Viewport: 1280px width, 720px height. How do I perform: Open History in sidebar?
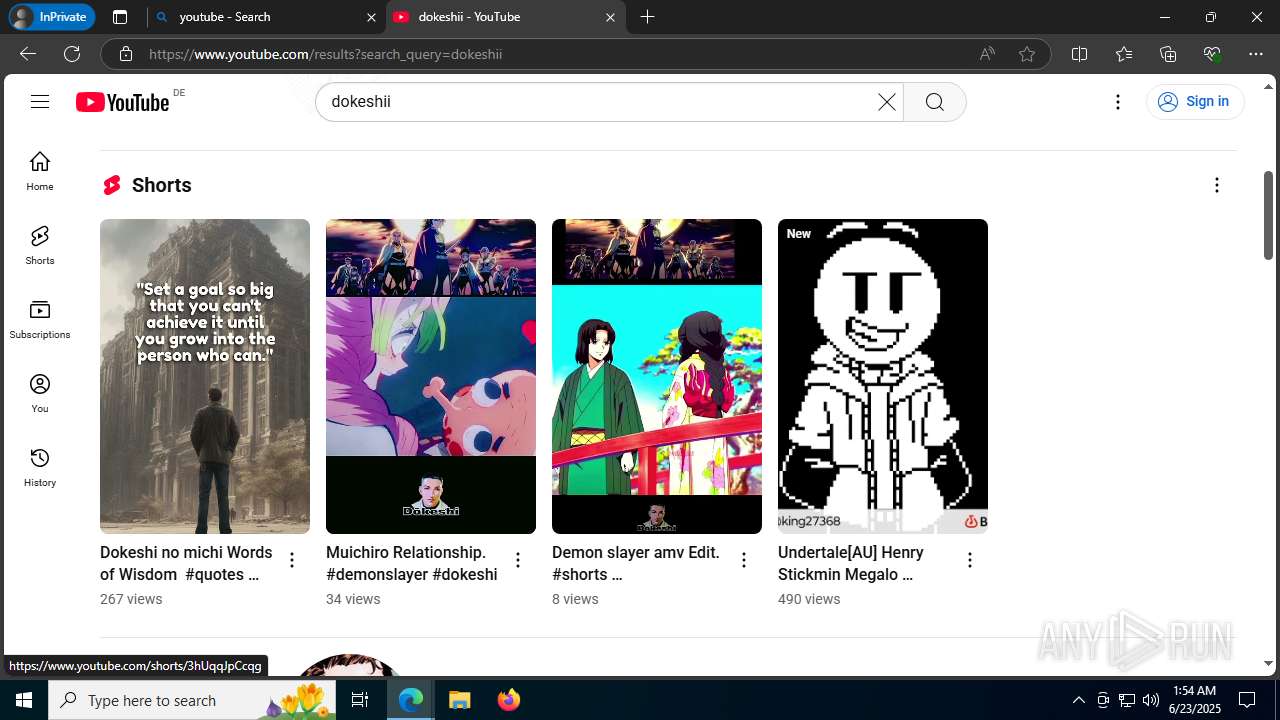tap(40, 467)
